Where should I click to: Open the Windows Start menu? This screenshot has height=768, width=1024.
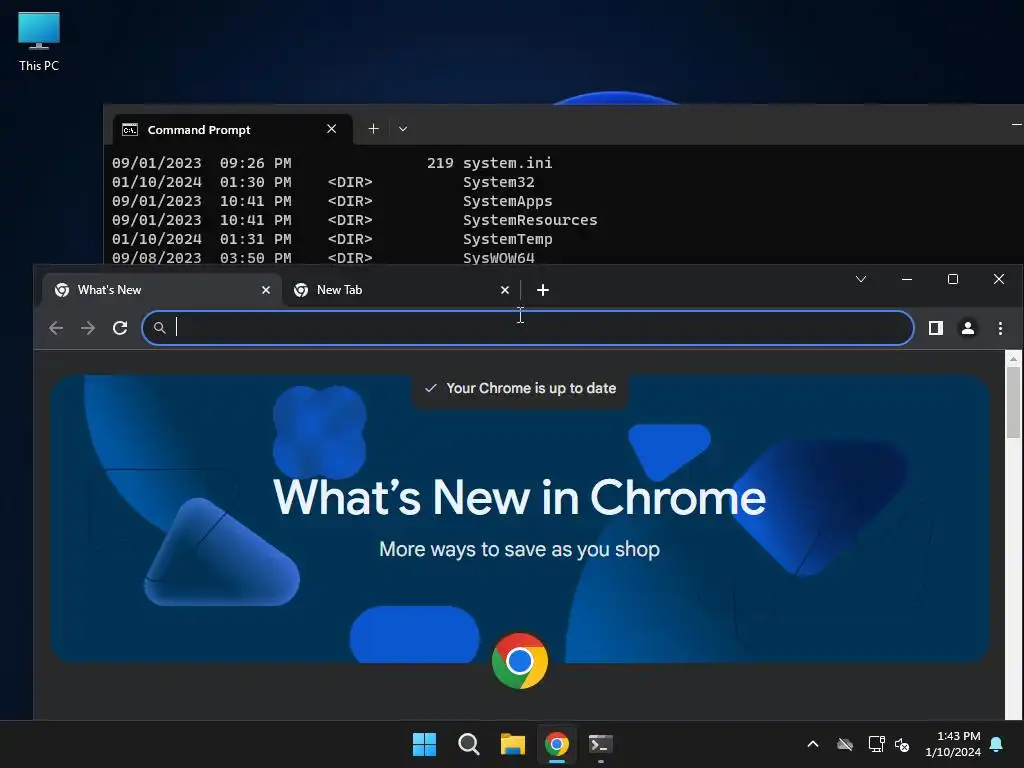[424, 744]
